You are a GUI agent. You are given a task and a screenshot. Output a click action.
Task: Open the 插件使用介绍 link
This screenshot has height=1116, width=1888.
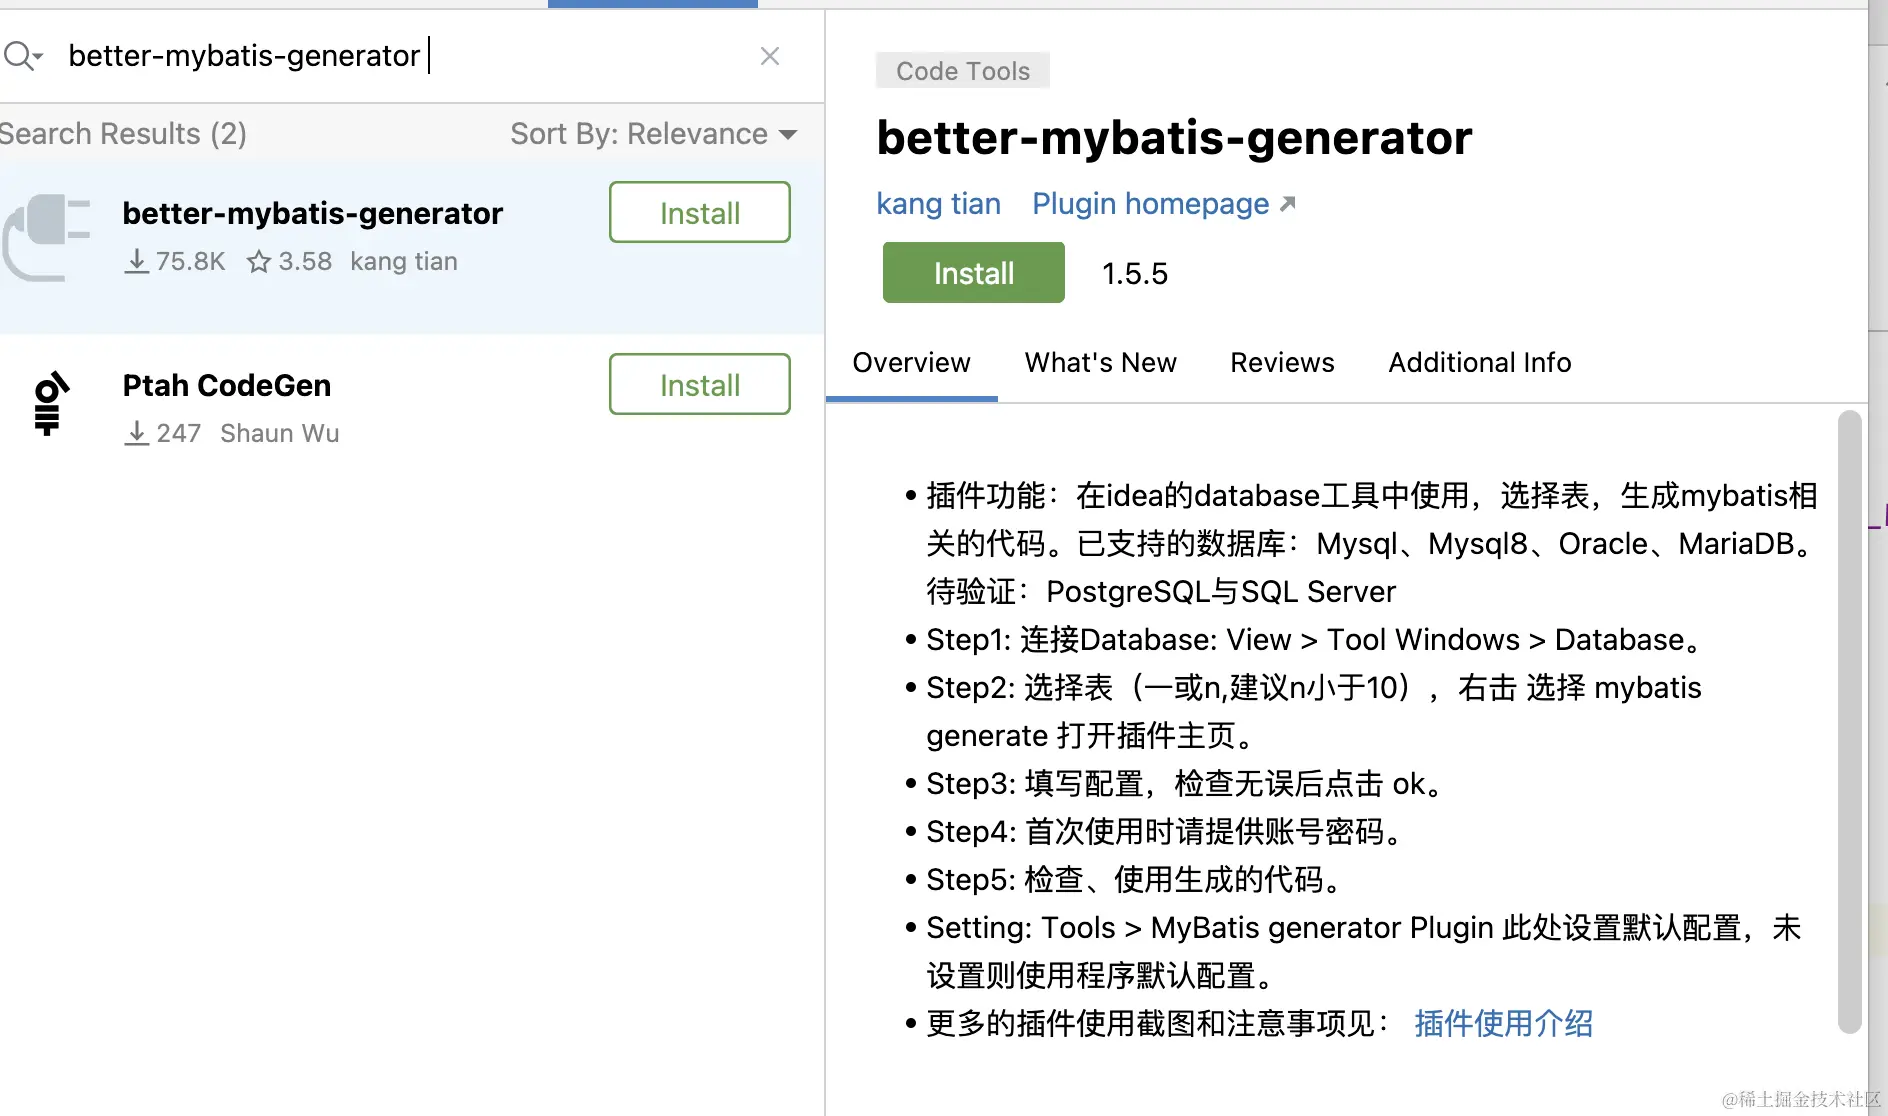point(1503,1023)
